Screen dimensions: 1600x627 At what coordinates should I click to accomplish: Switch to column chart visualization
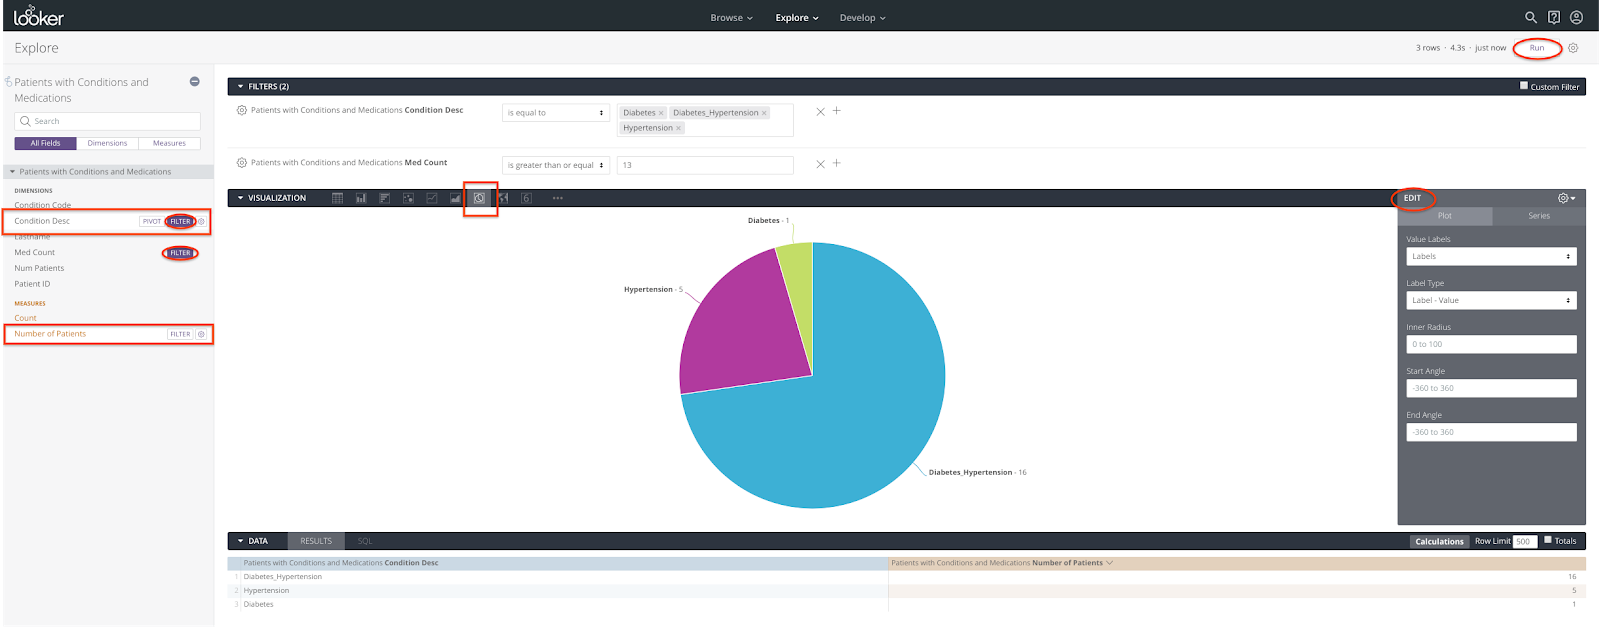point(361,198)
